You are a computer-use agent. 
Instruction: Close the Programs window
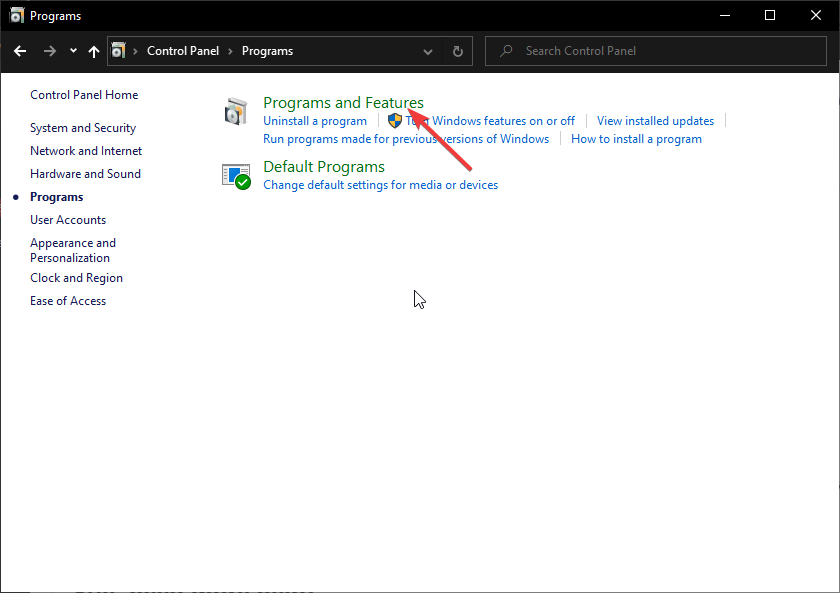pos(815,16)
